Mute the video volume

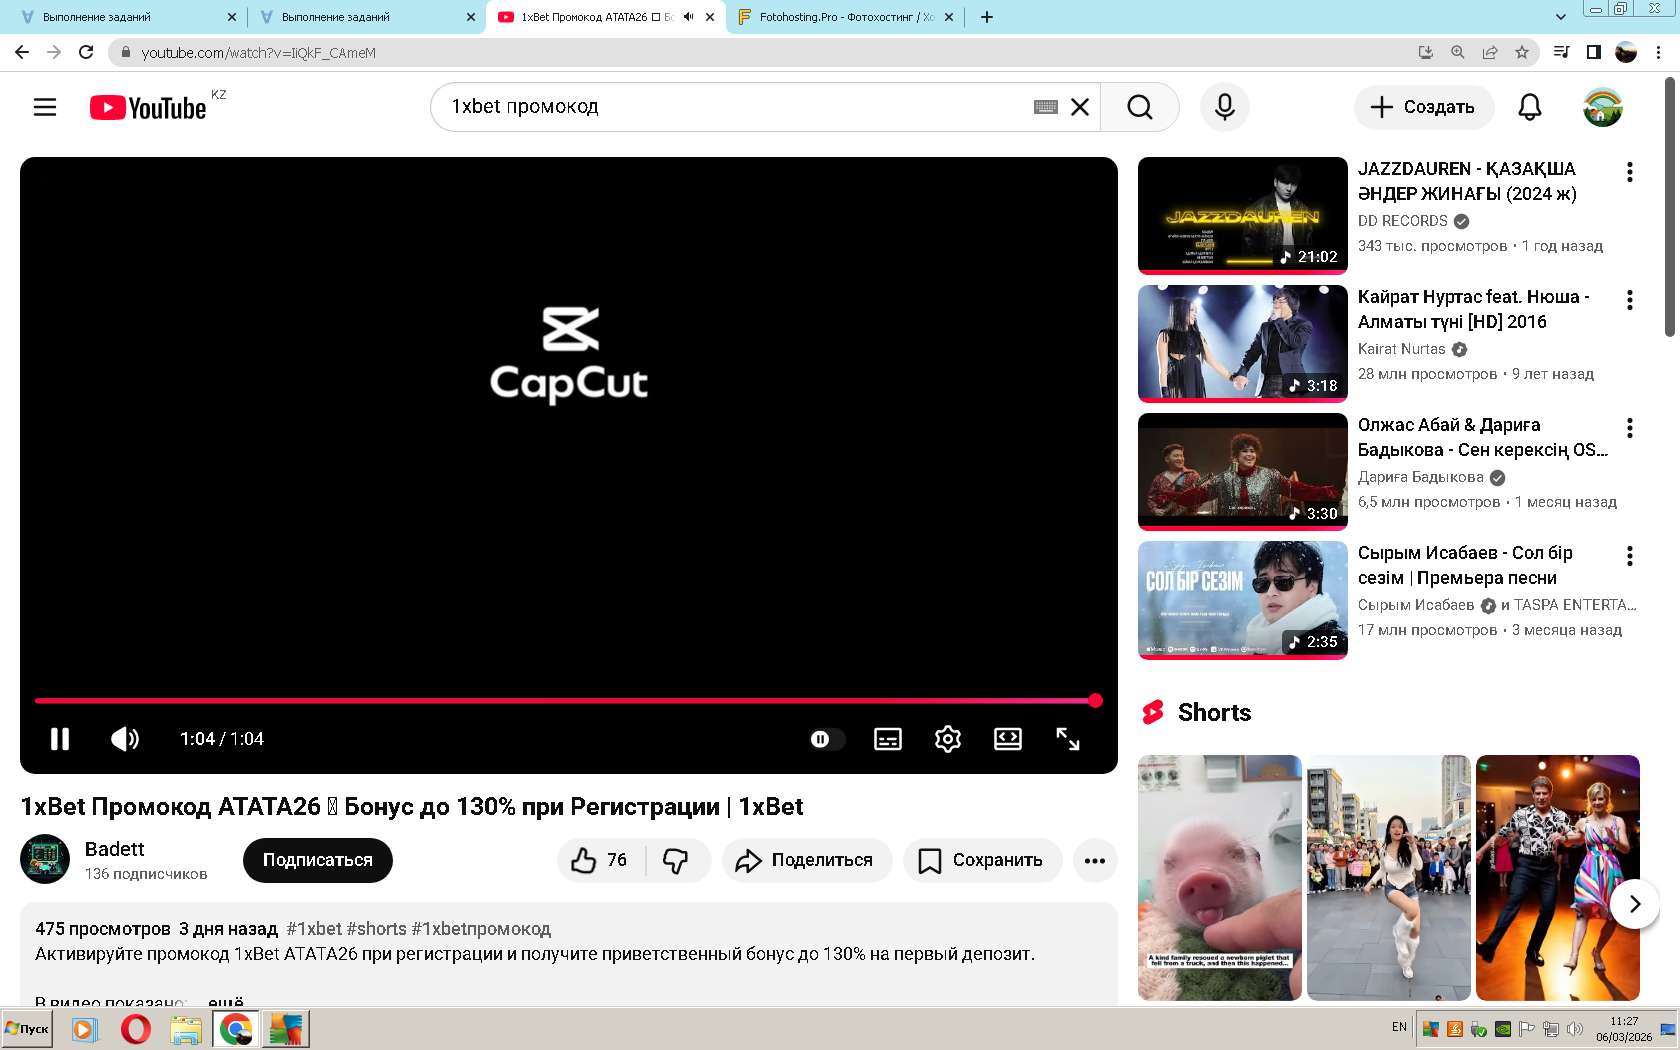(125, 739)
